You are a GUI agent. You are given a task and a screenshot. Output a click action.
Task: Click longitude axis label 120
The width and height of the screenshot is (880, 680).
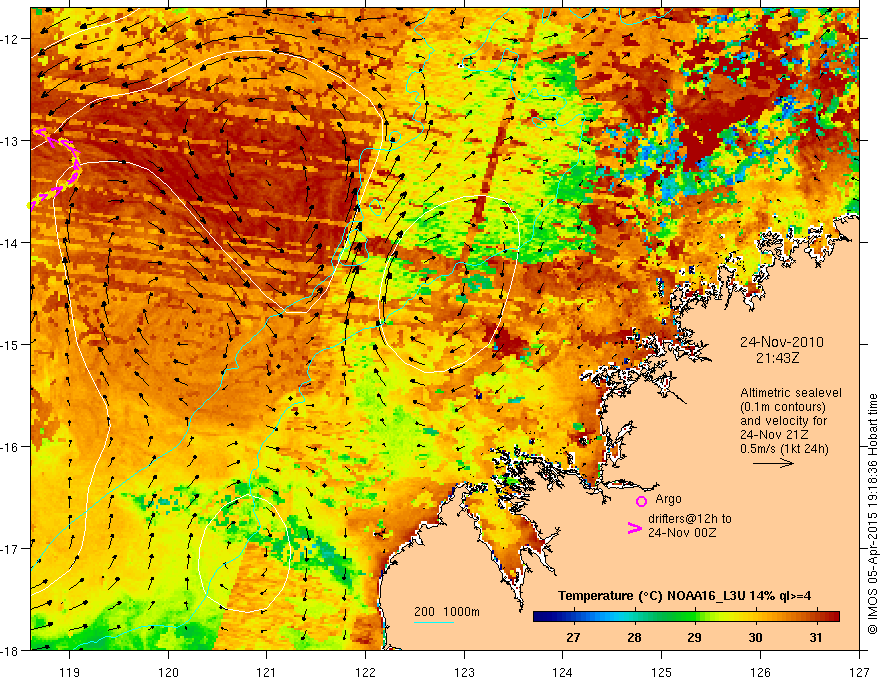[168, 672]
